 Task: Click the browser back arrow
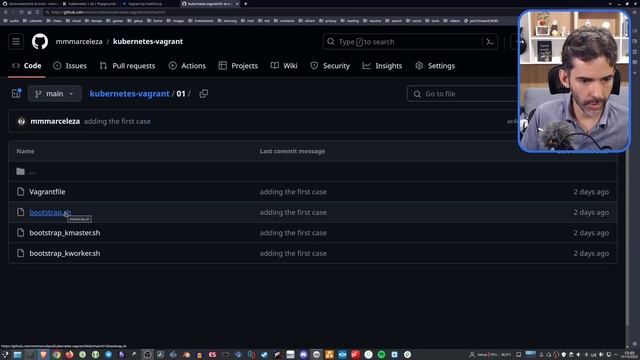[x=6, y=12]
